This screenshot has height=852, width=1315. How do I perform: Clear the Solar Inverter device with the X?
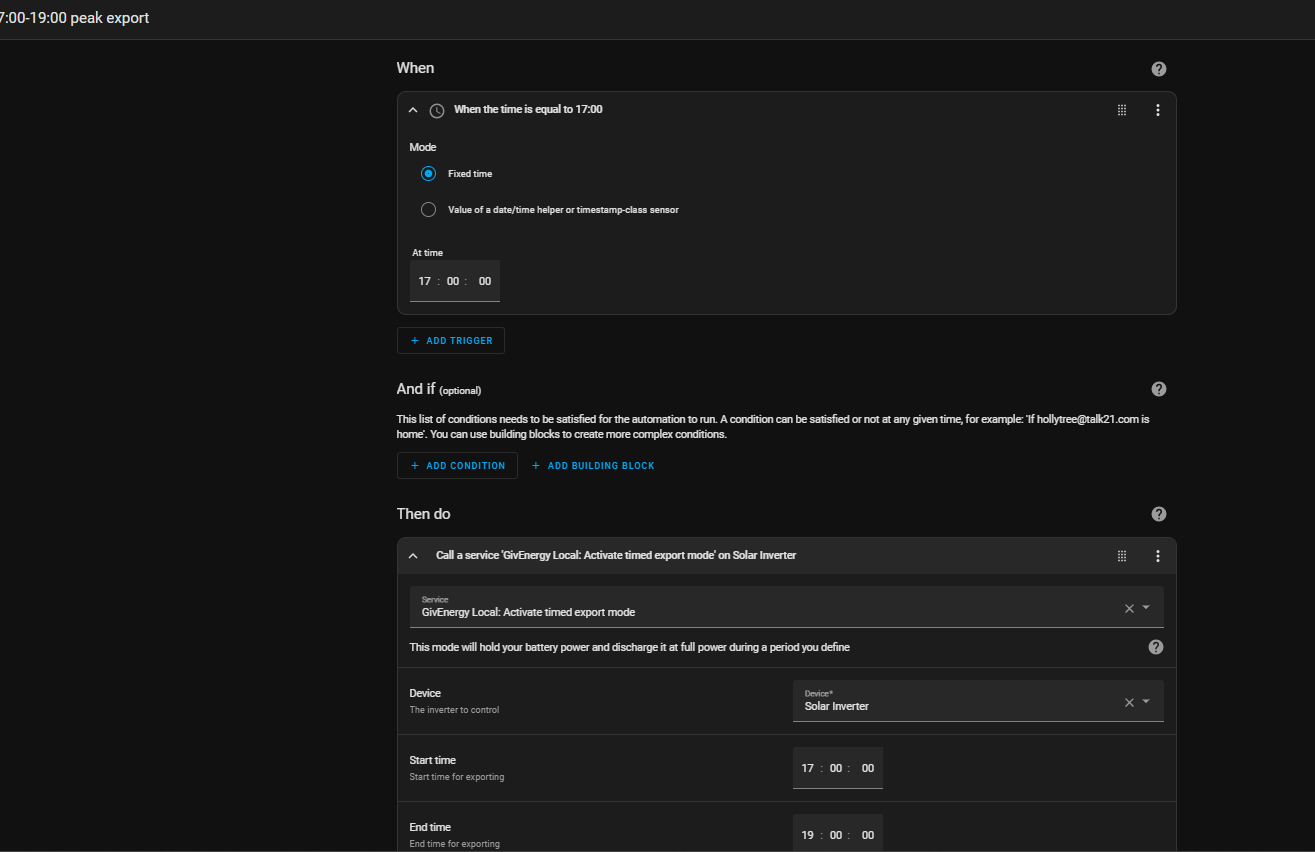pos(1129,702)
